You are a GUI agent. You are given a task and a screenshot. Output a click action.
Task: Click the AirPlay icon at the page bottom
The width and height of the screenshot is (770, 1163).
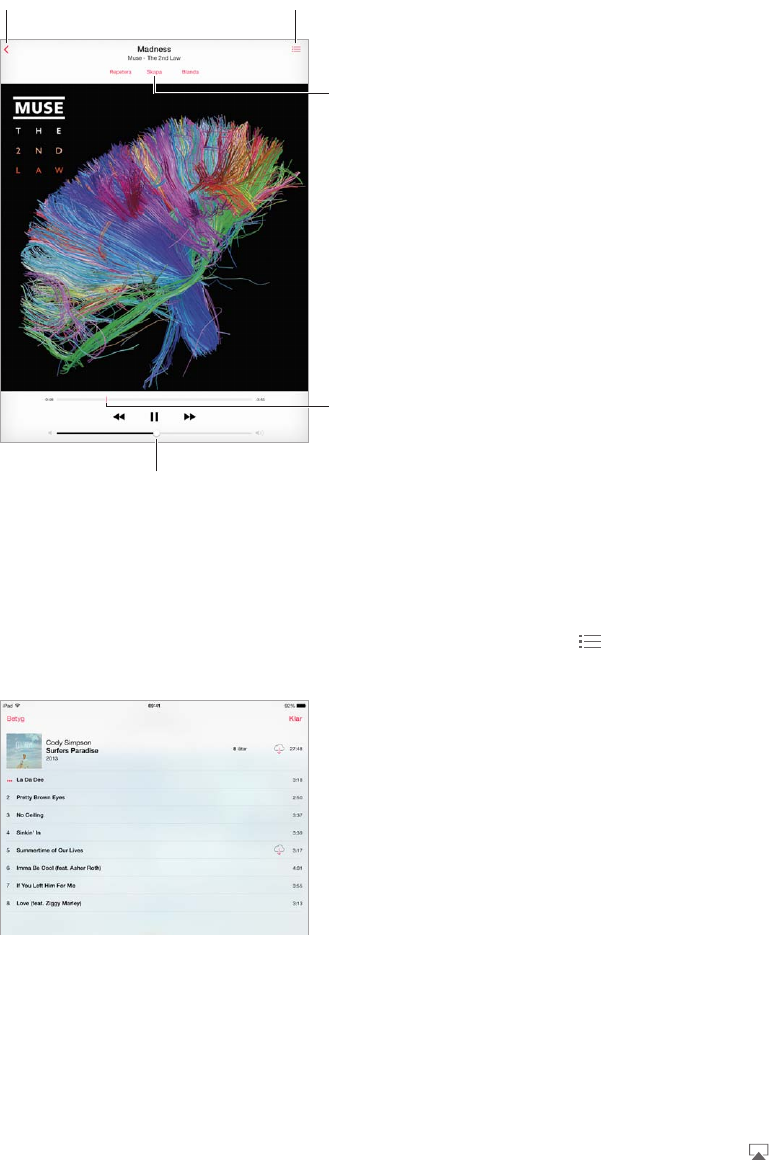[x=758, y=1151]
